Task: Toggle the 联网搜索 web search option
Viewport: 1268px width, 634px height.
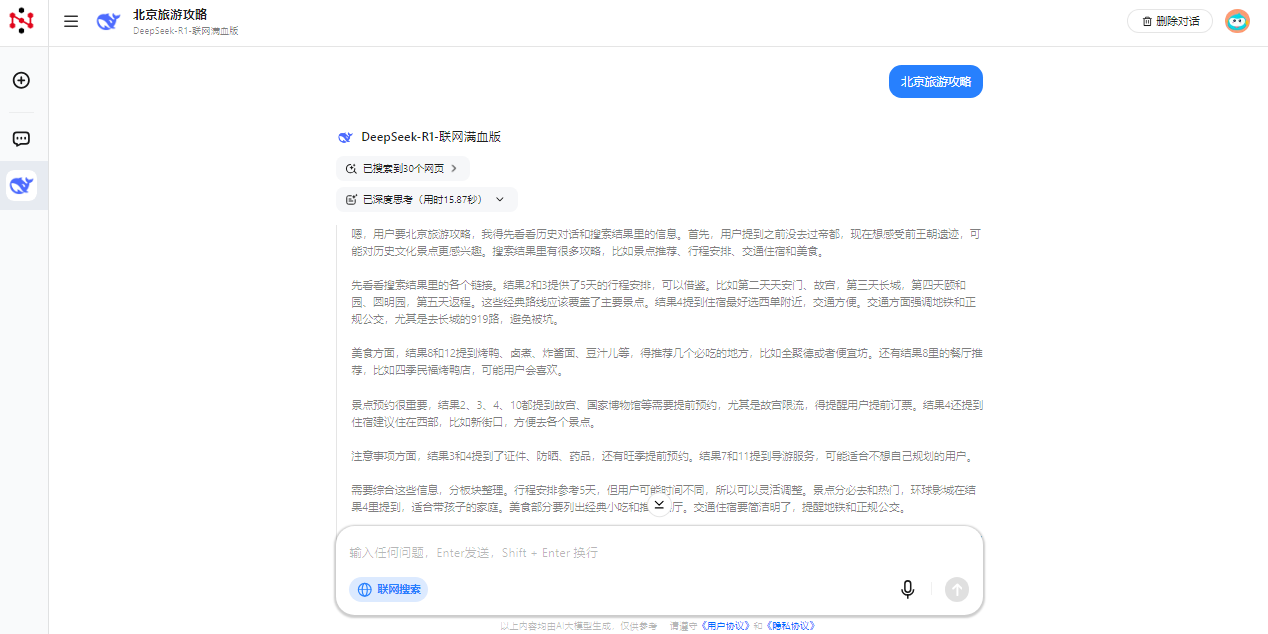Action: [x=389, y=589]
